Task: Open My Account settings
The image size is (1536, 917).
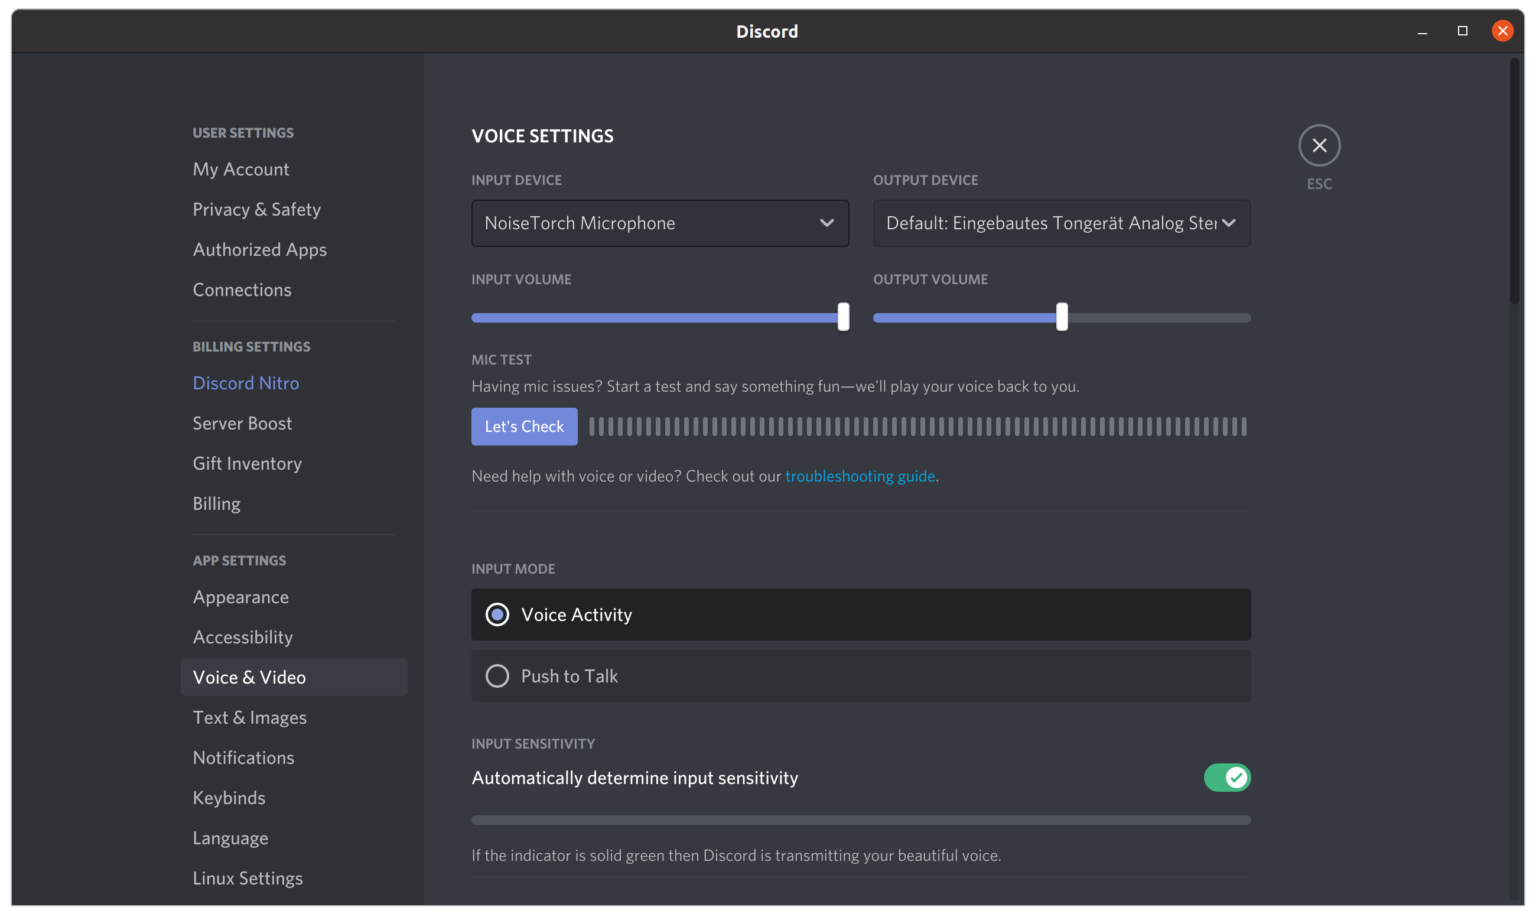Action: point(241,170)
